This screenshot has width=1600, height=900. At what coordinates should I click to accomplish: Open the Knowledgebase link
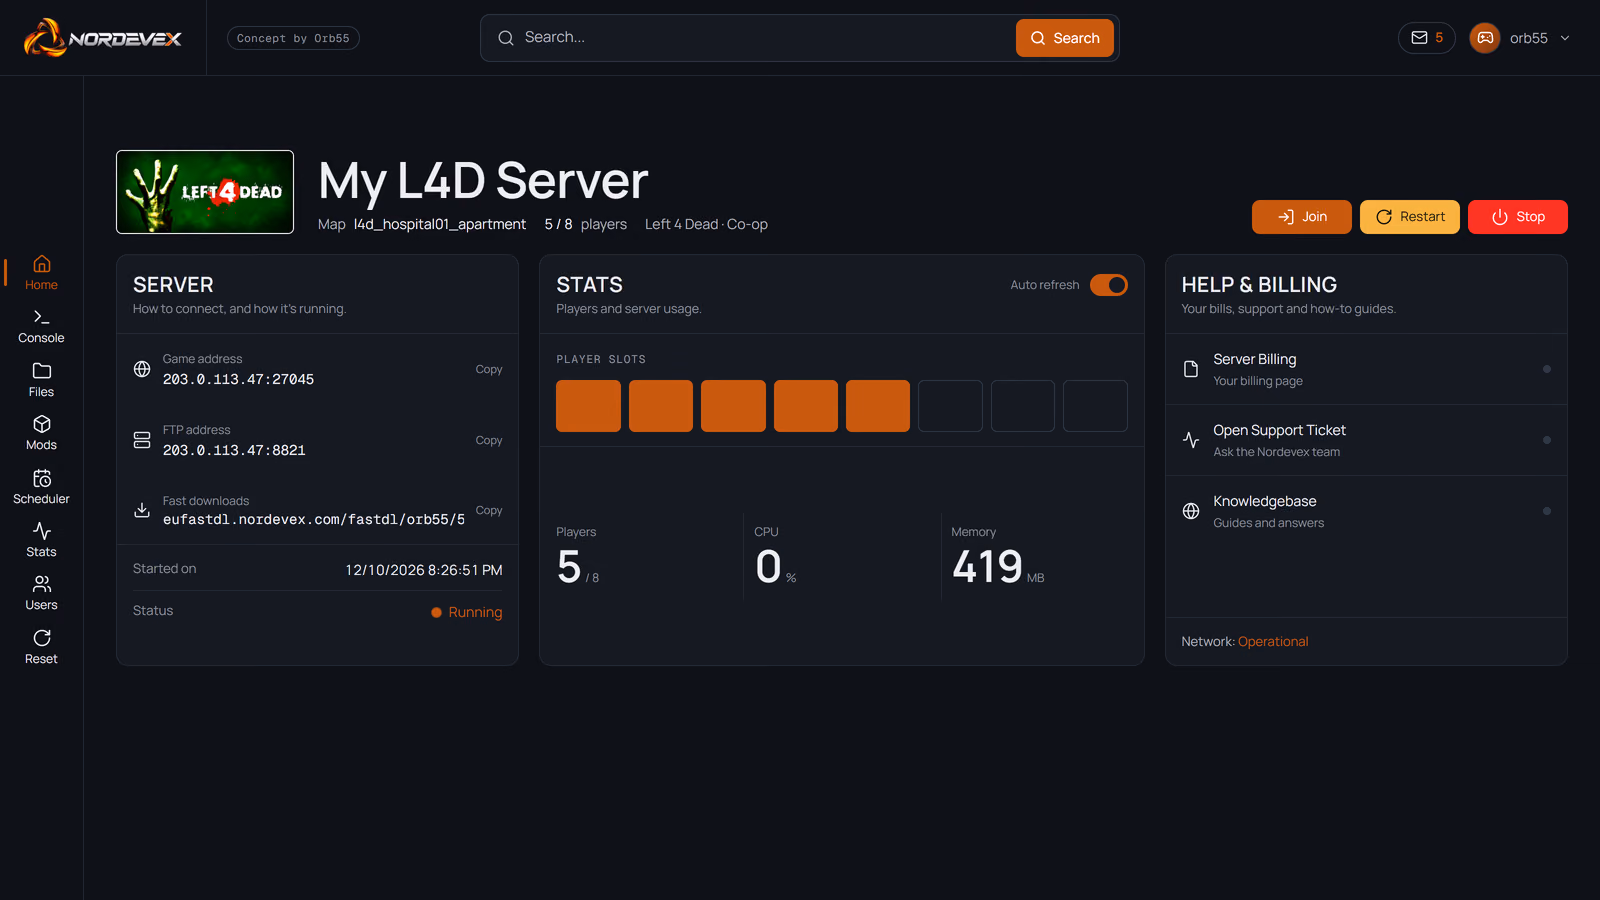[1366, 511]
